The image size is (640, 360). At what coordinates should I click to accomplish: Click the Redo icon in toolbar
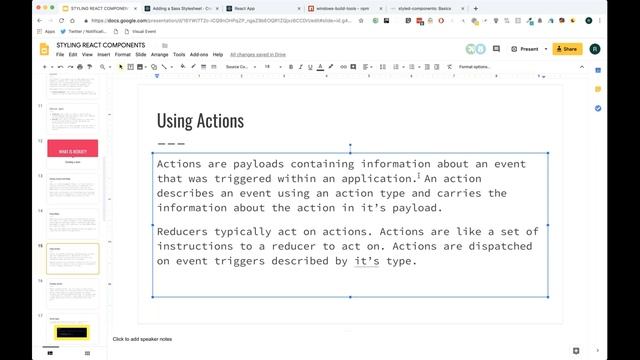tap(70, 67)
